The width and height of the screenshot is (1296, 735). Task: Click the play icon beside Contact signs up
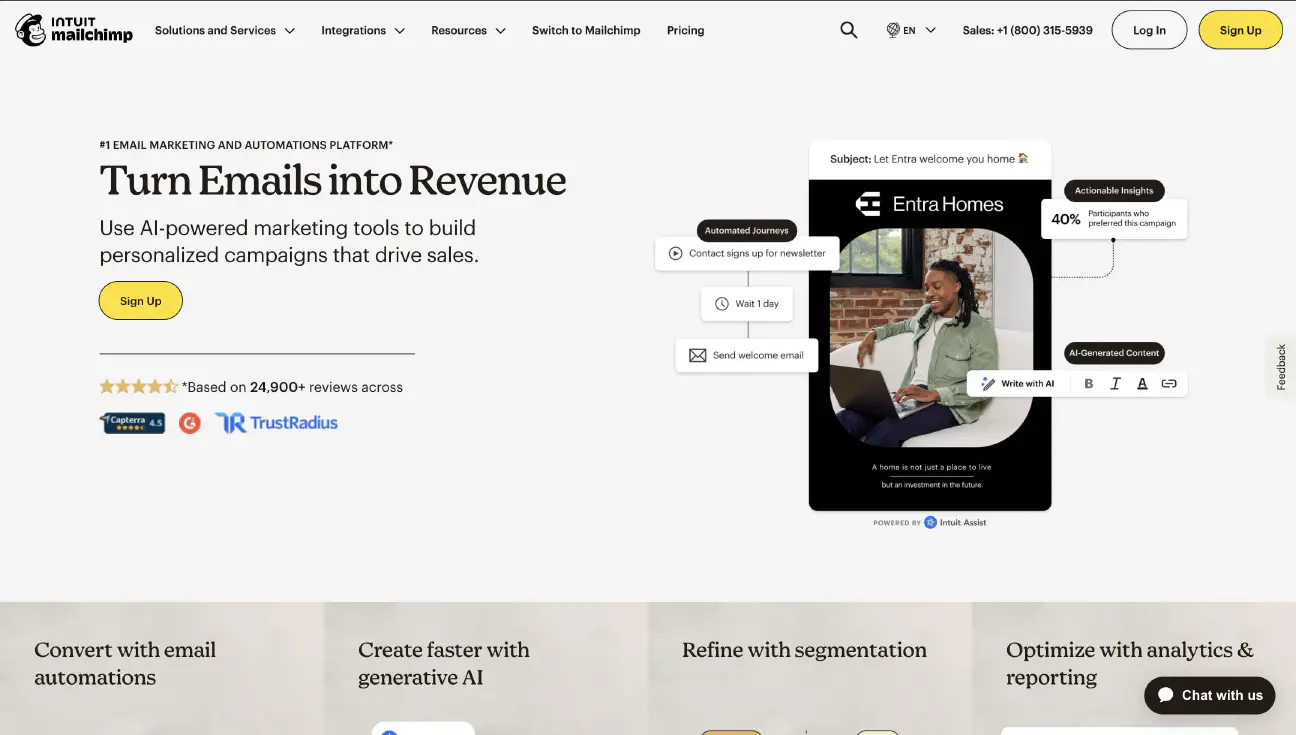pyautogui.click(x=676, y=254)
